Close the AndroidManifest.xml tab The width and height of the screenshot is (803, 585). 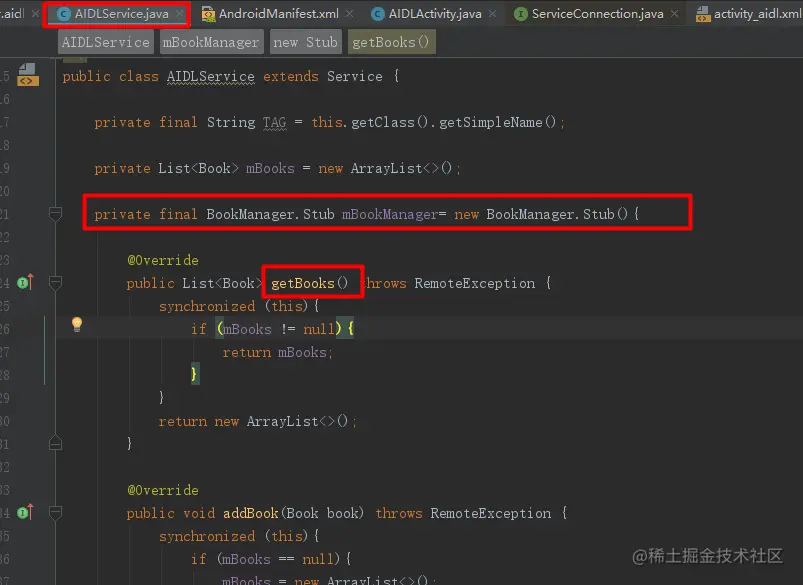(349, 14)
